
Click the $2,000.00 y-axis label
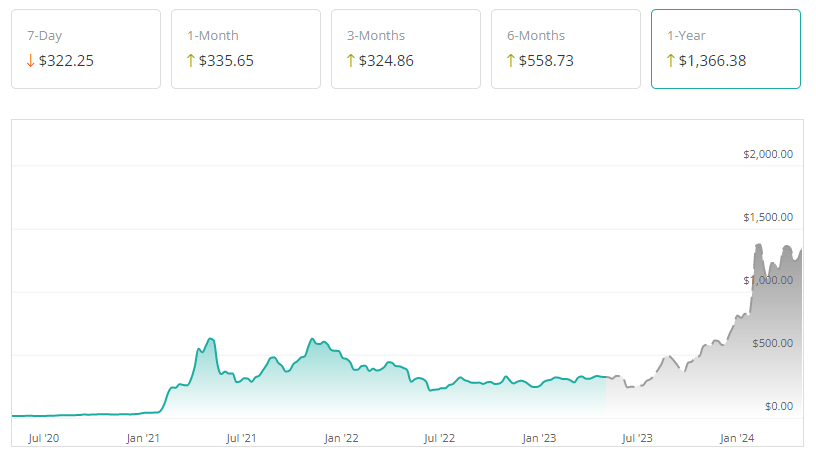[x=768, y=154]
